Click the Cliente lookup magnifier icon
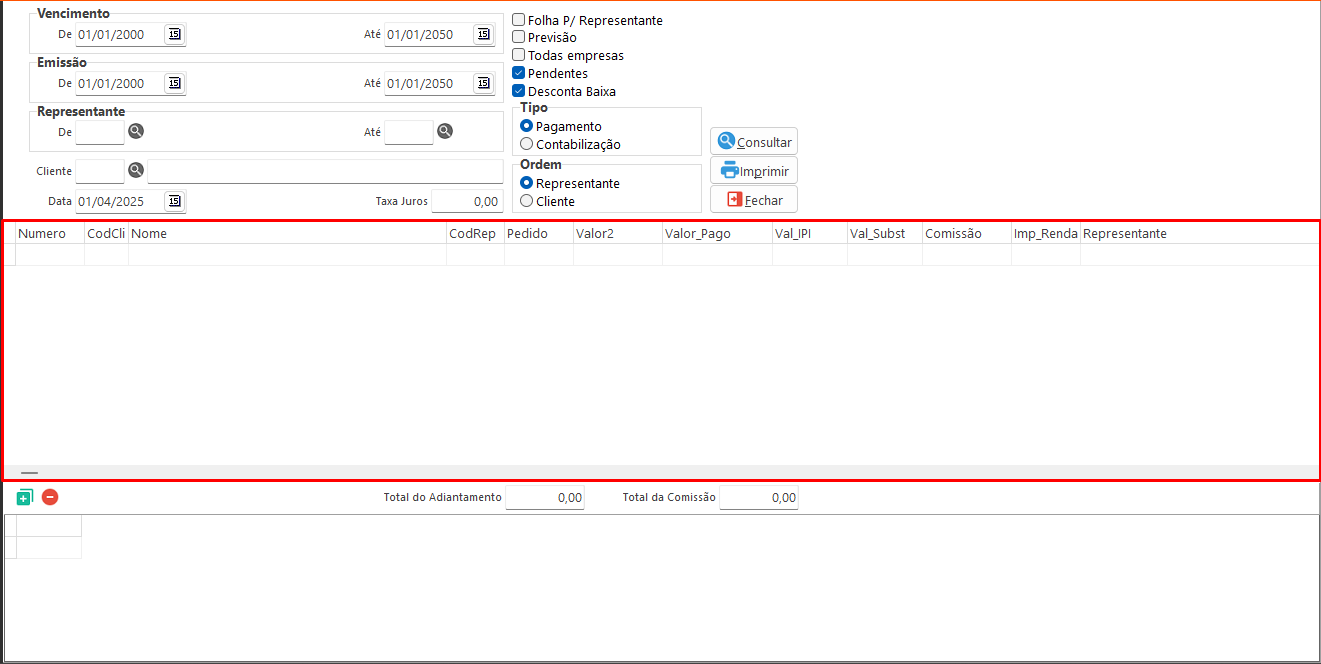1321x664 pixels. point(136,171)
